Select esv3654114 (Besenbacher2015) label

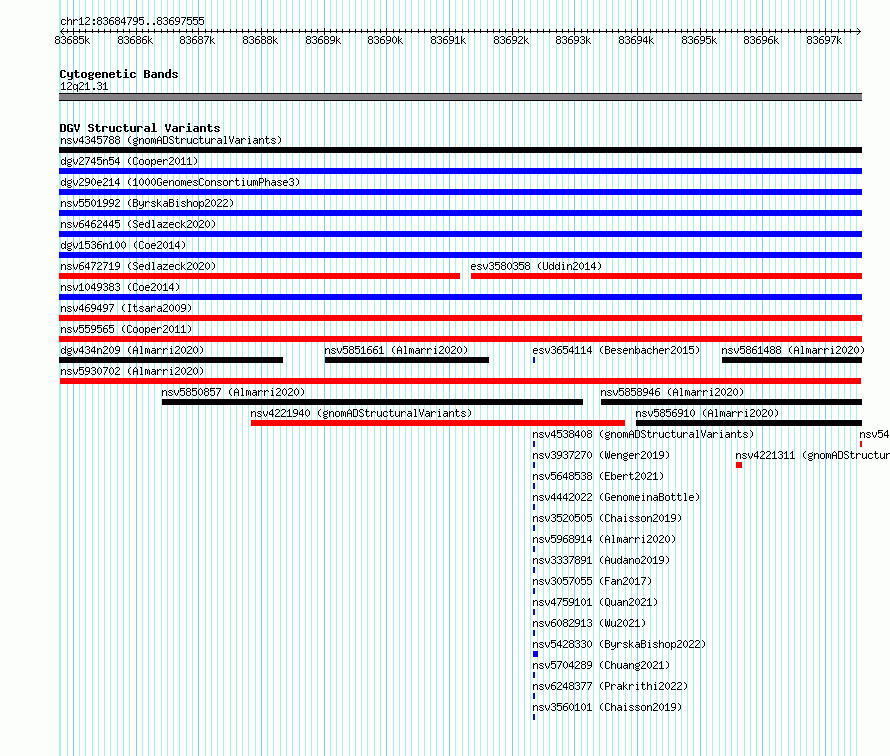point(616,350)
